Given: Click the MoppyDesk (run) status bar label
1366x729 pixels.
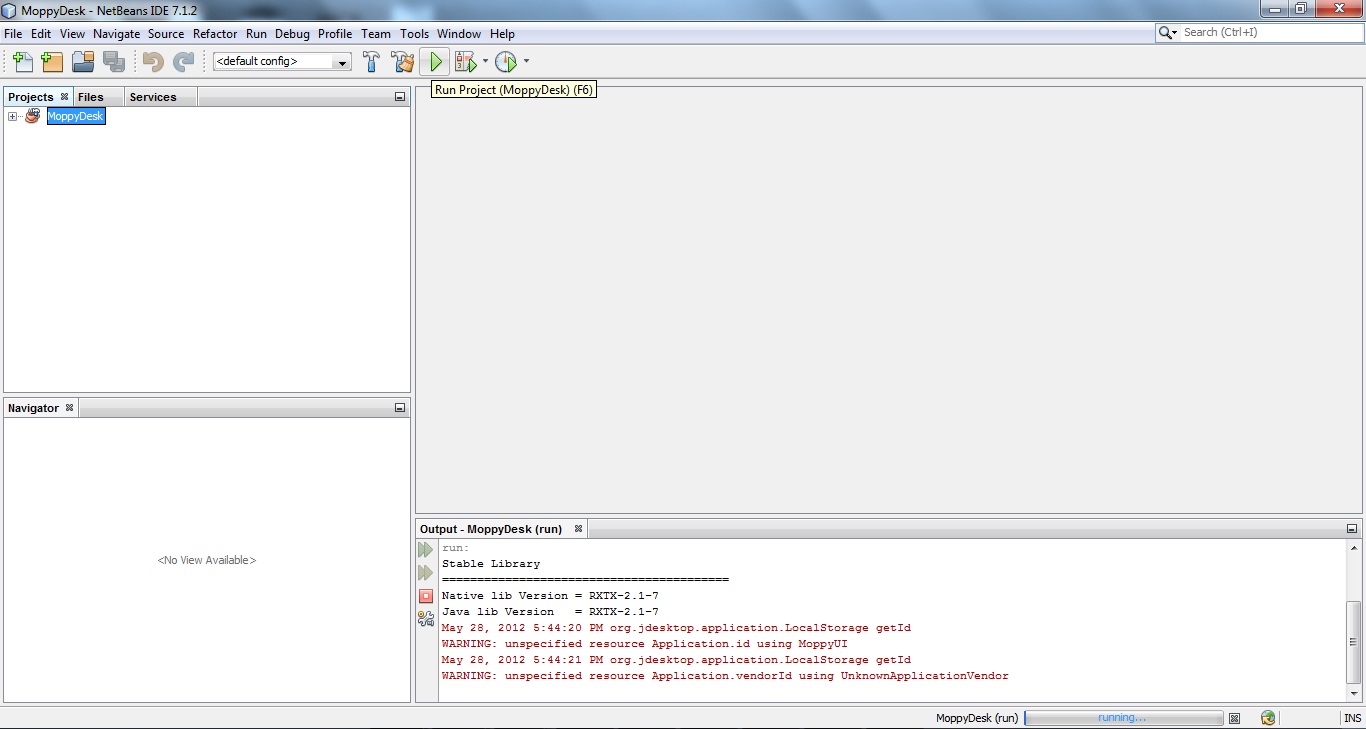Looking at the screenshot, I should 977,718.
